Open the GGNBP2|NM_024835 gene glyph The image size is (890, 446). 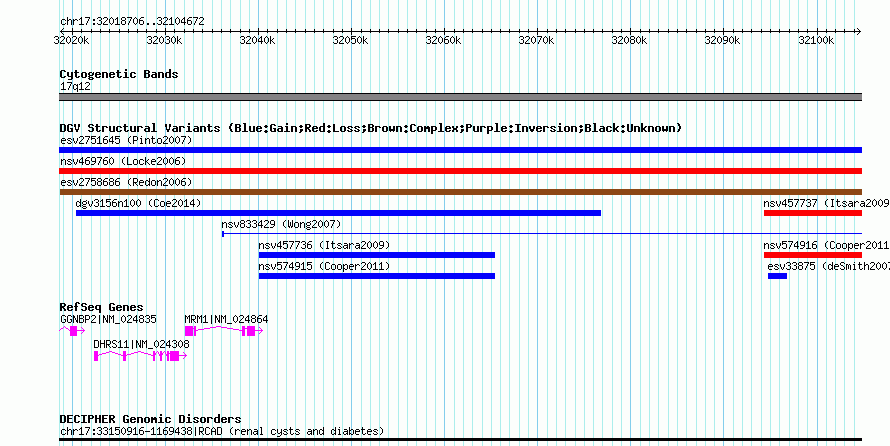(x=72, y=331)
